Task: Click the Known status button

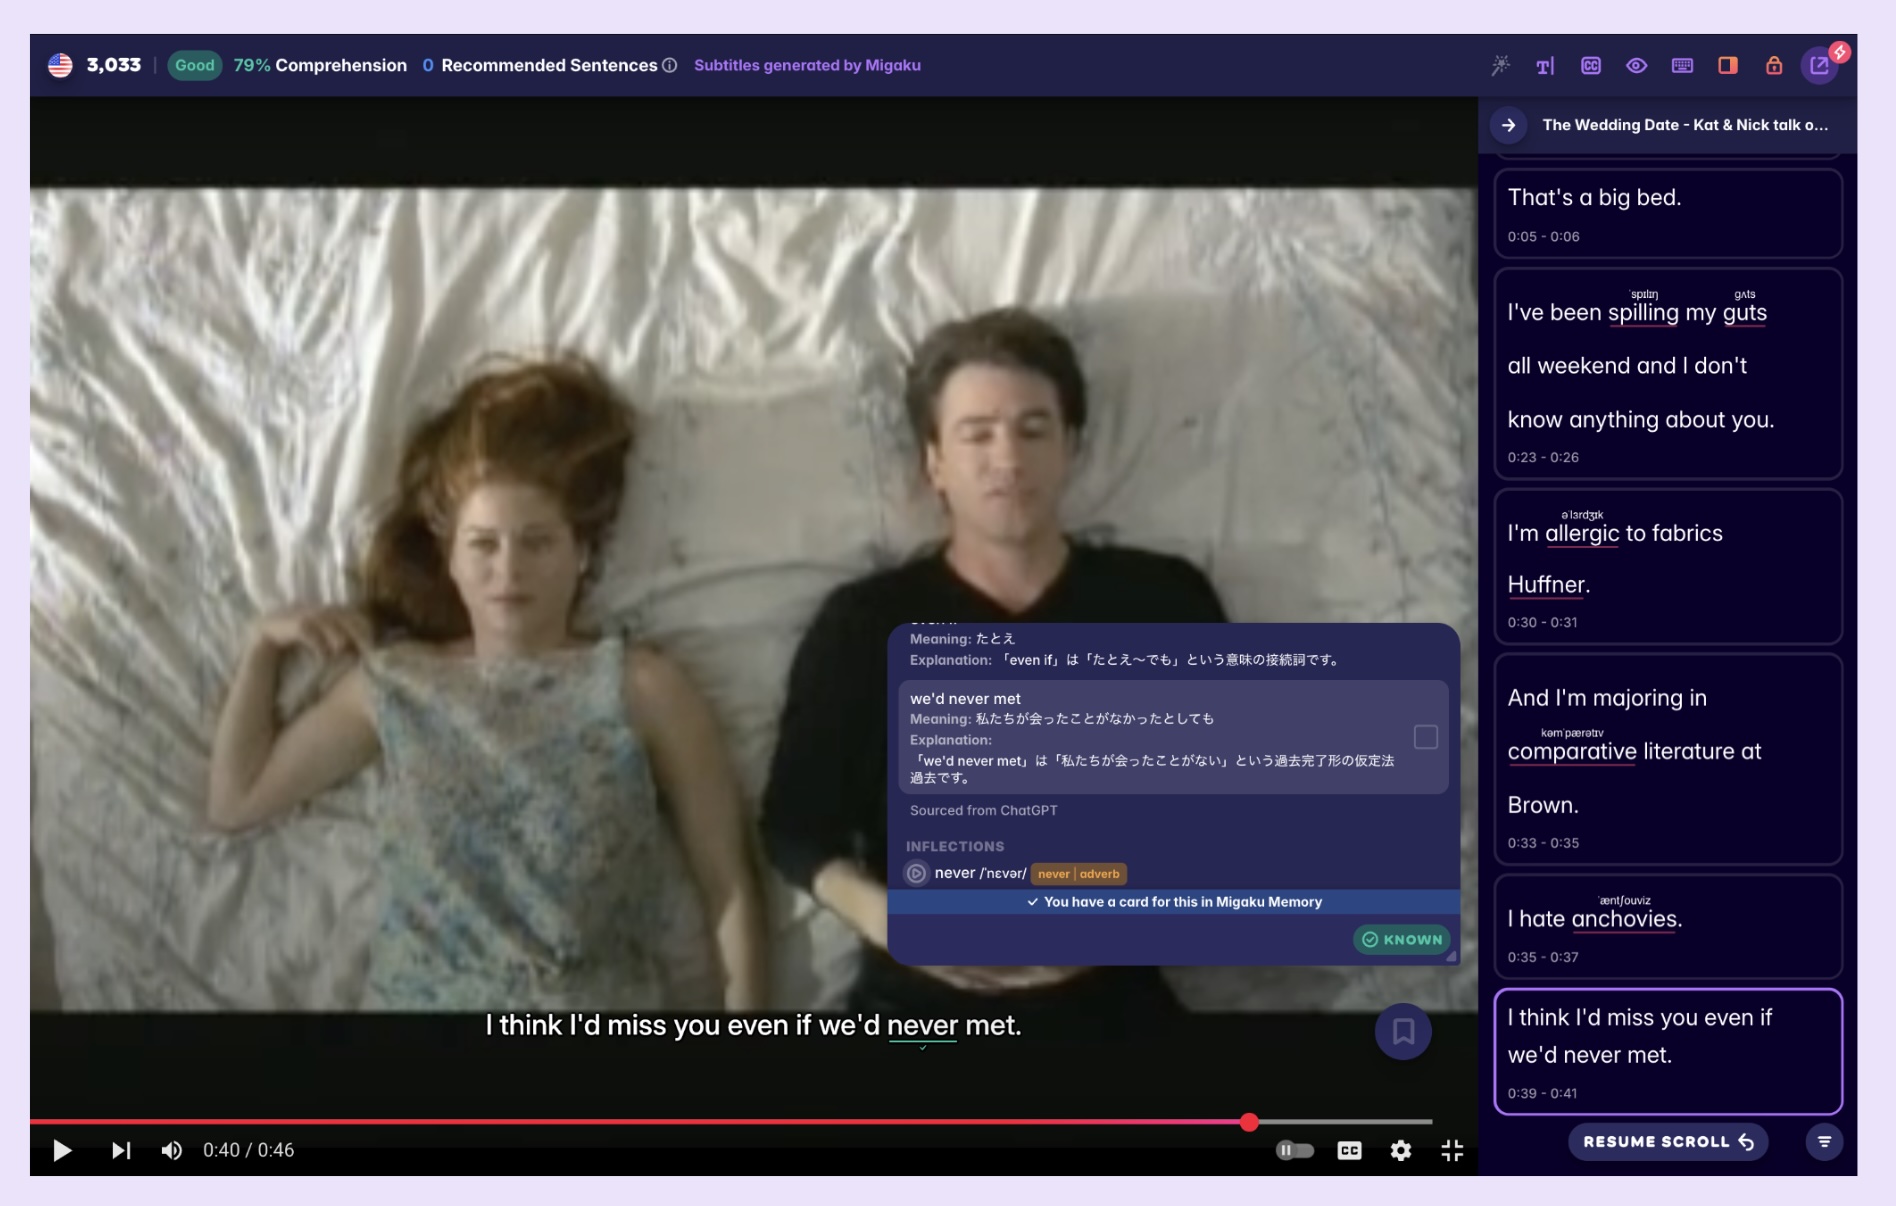Action: point(1402,940)
